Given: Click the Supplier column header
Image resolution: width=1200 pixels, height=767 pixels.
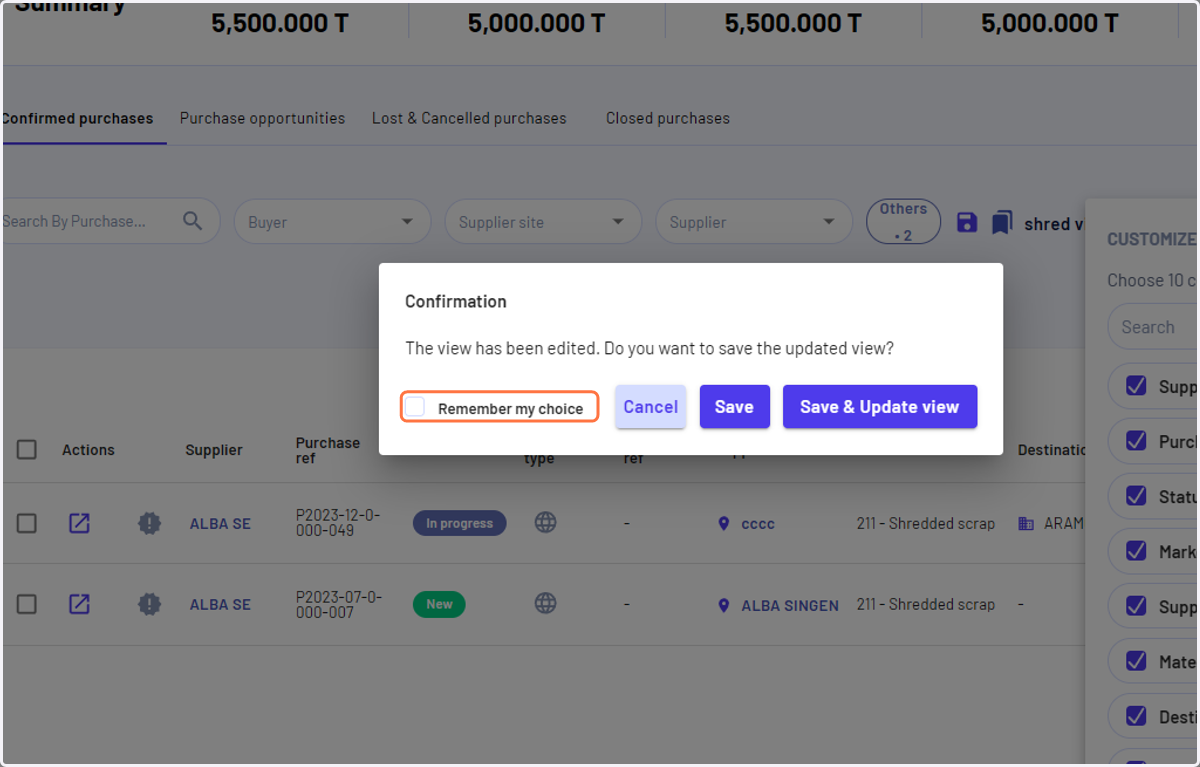Looking at the screenshot, I should (214, 450).
